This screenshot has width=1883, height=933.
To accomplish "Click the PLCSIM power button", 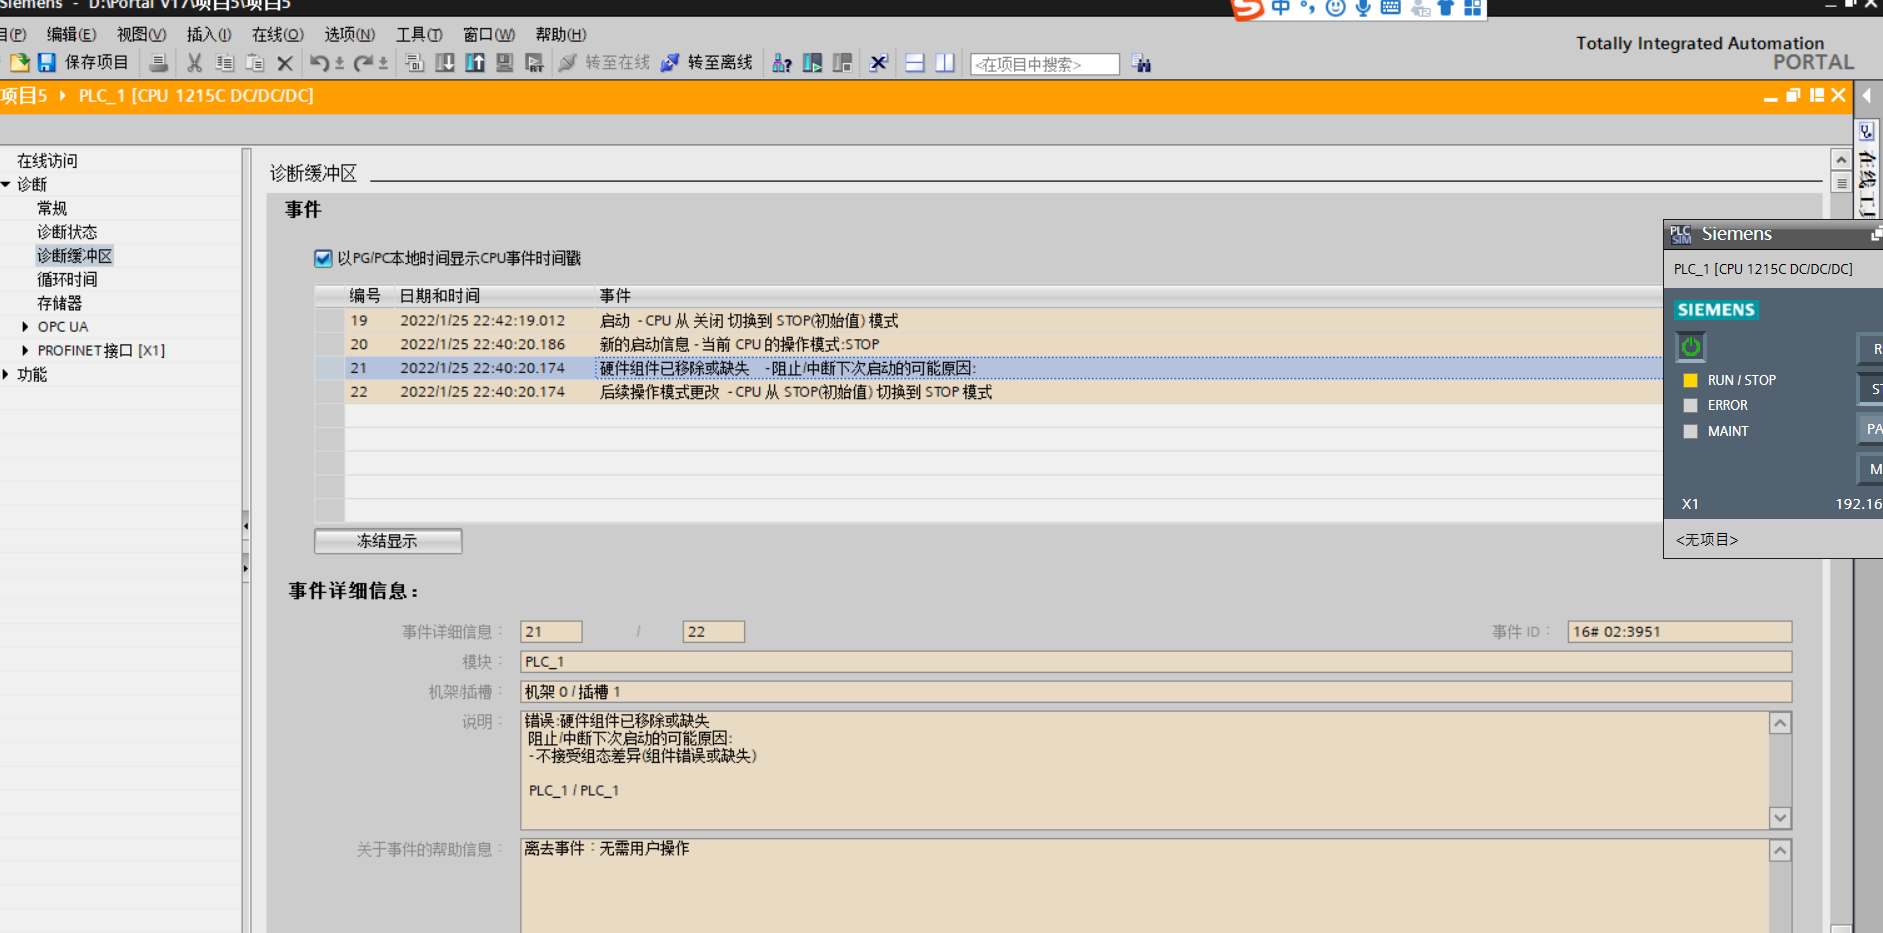I will click(x=1690, y=346).
